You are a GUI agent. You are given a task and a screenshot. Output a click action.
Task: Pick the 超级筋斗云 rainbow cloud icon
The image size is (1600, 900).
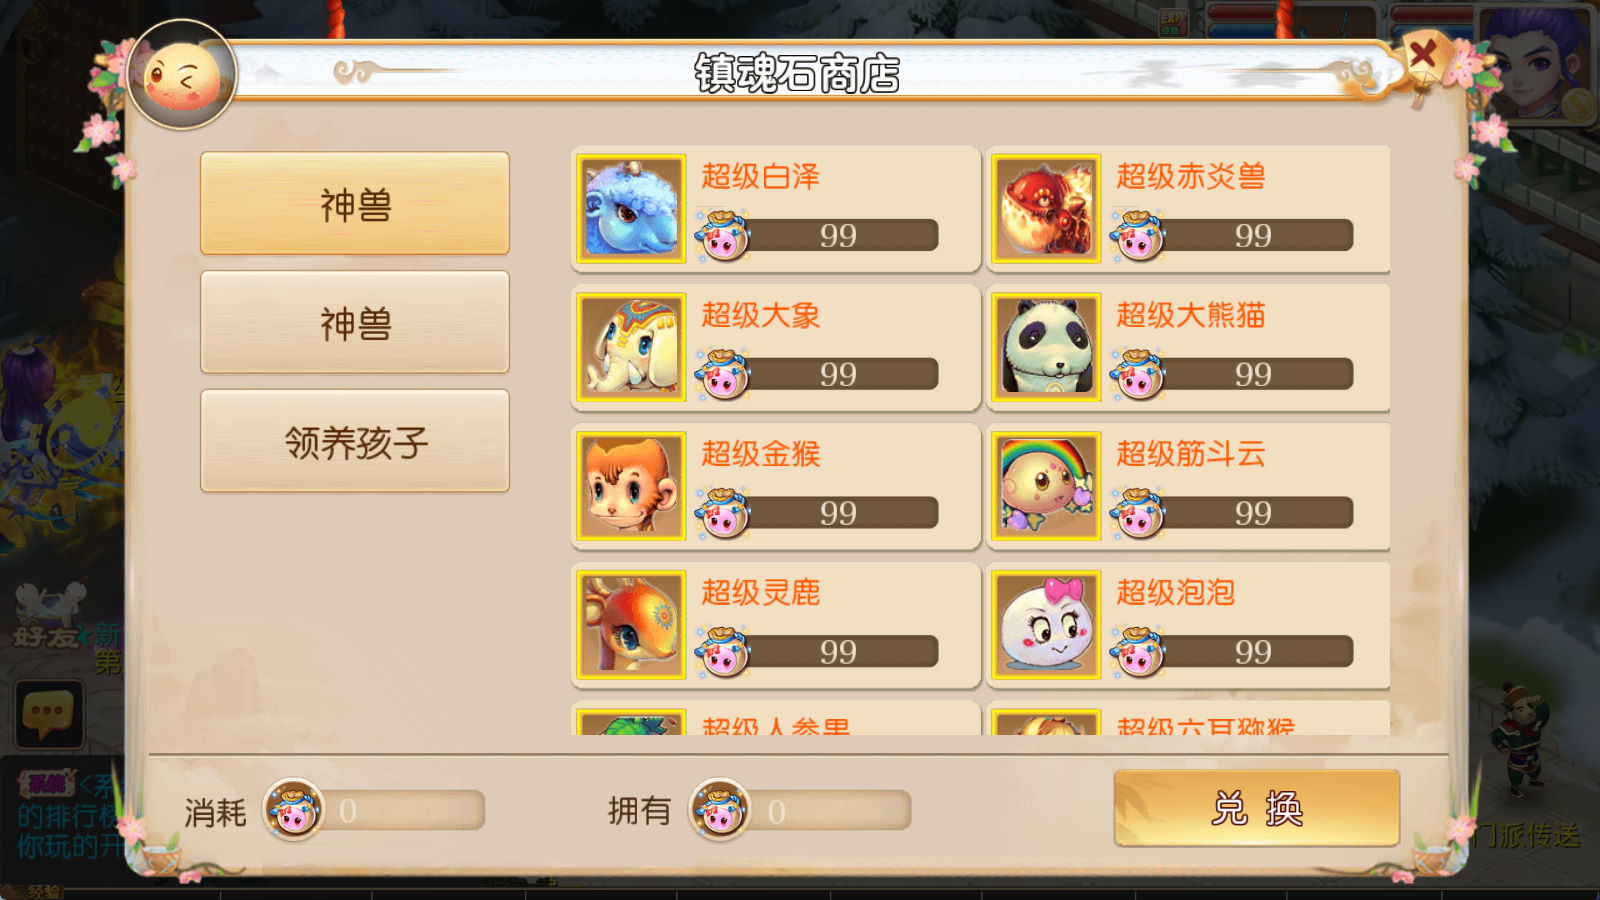(1046, 486)
